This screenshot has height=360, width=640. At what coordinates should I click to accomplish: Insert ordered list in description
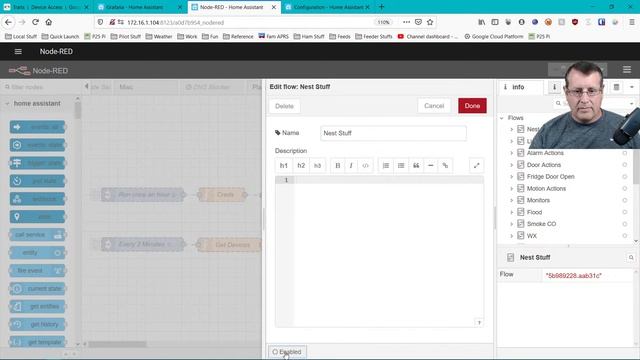386,166
